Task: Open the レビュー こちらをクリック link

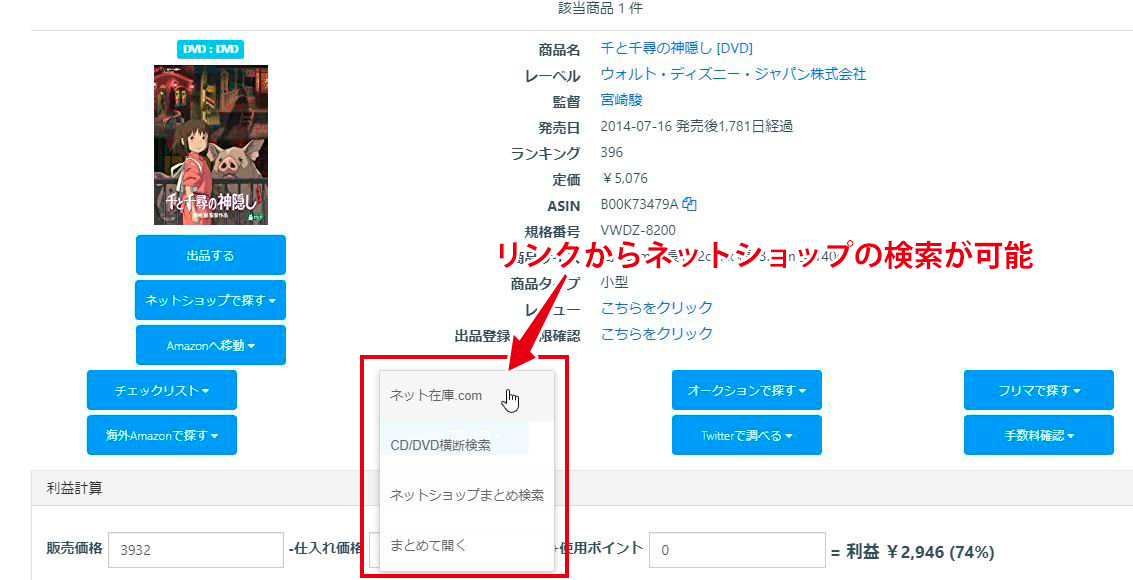Action: click(657, 308)
